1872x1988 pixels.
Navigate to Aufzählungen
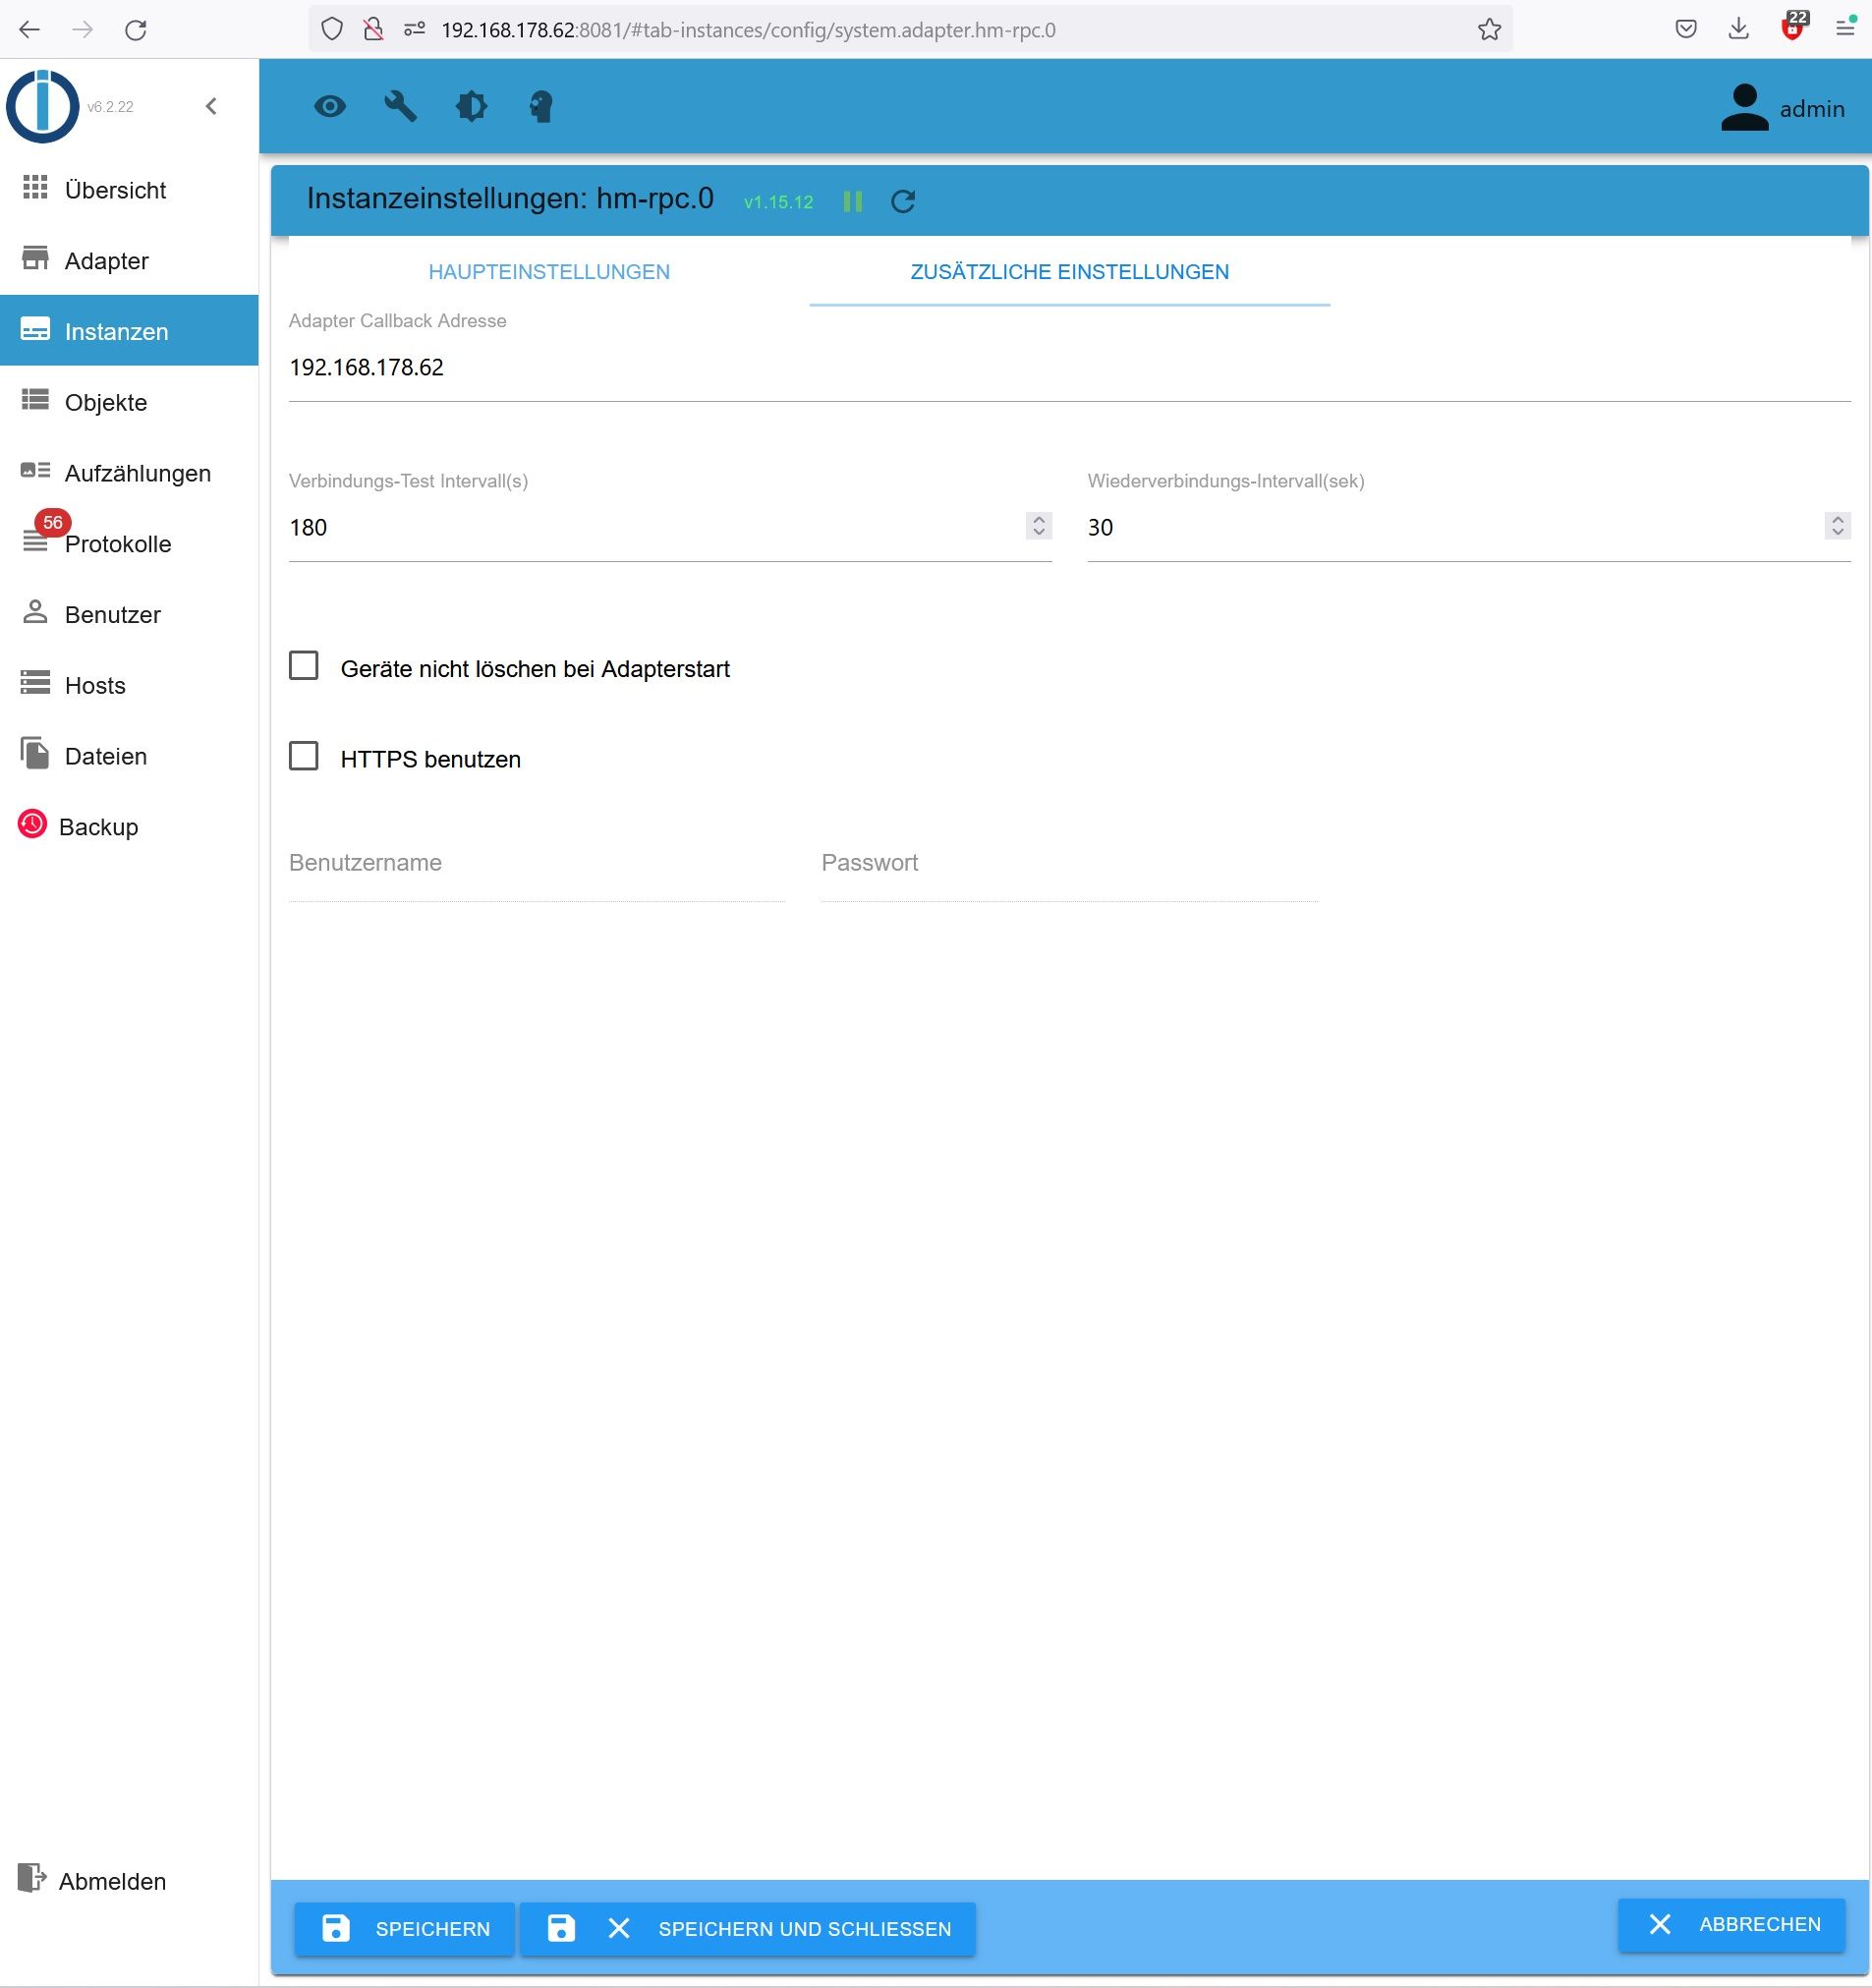coord(129,473)
